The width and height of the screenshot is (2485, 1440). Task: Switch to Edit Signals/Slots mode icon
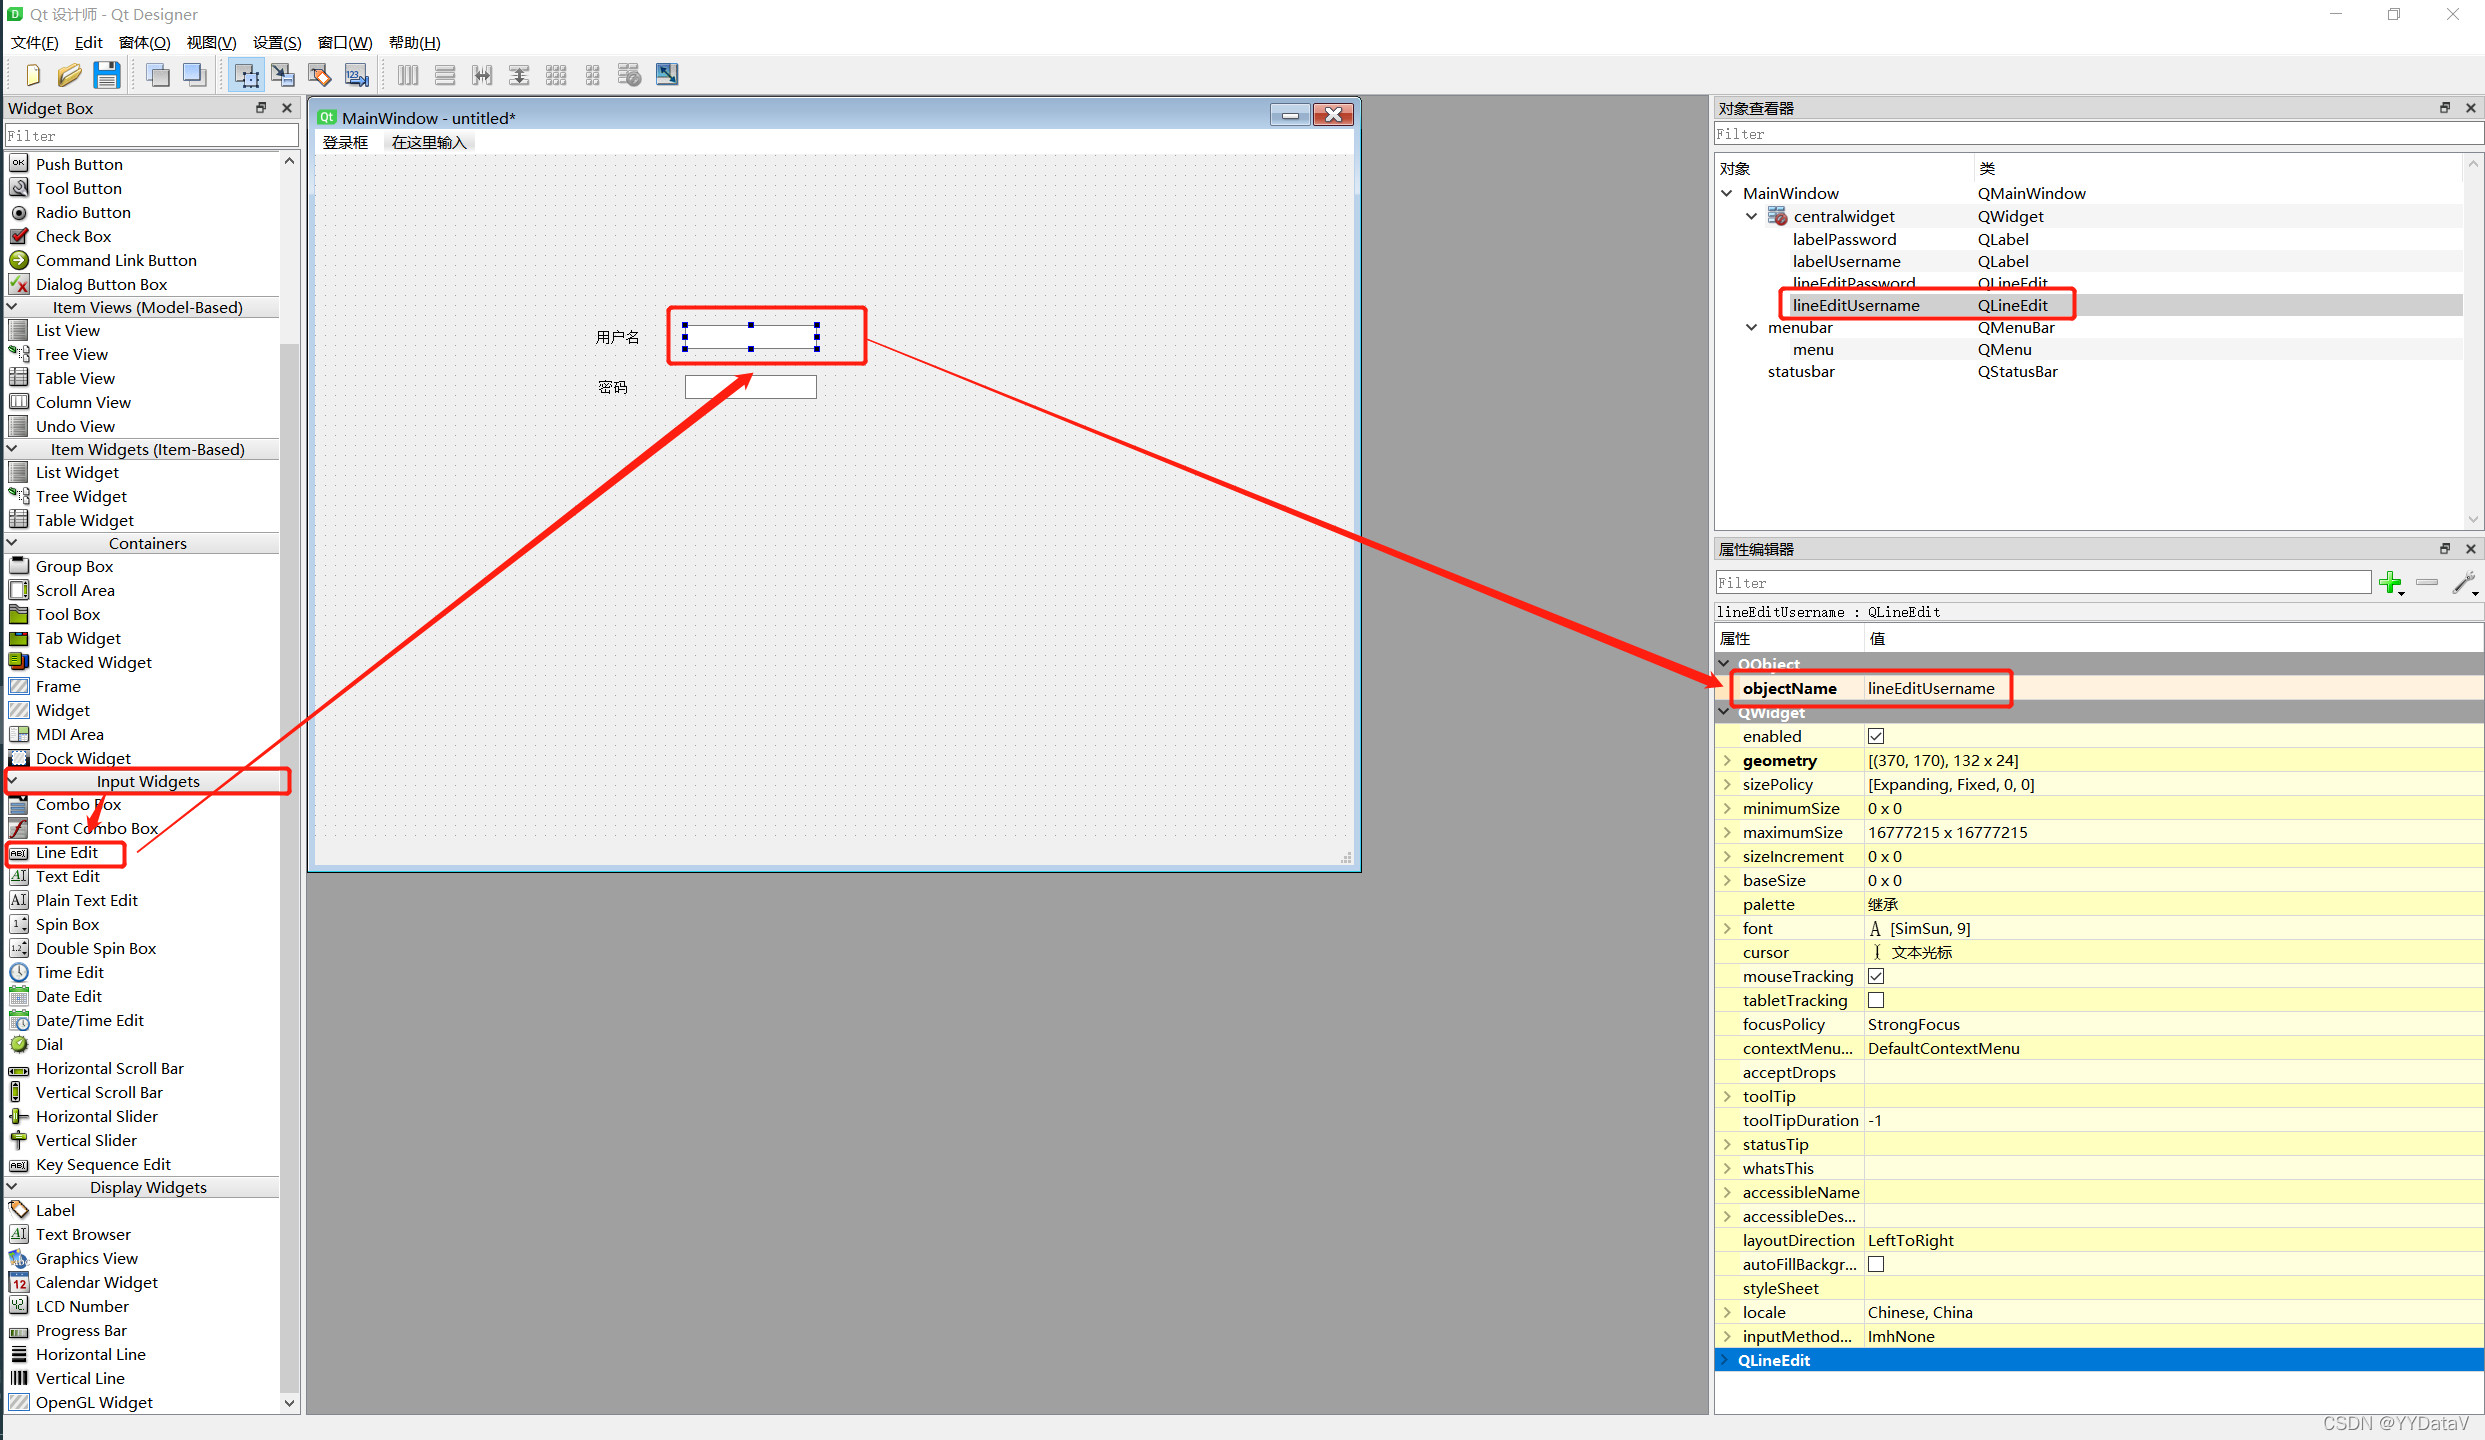tap(283, 75)
